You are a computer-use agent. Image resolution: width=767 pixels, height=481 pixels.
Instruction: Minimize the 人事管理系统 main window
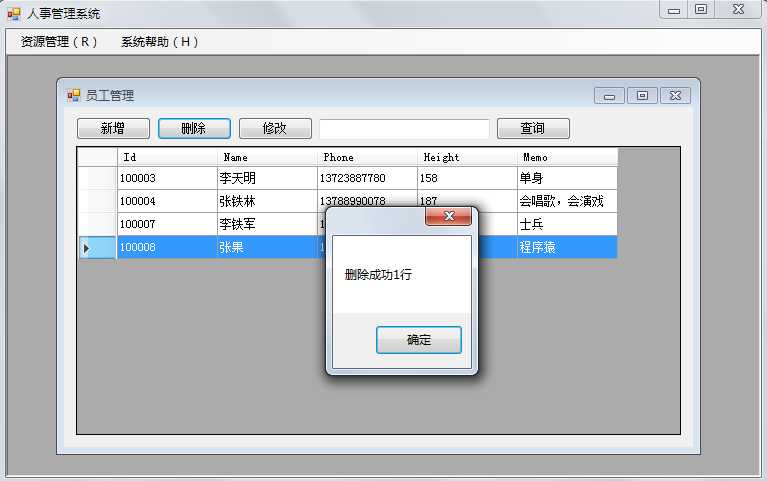click(674, 10)
